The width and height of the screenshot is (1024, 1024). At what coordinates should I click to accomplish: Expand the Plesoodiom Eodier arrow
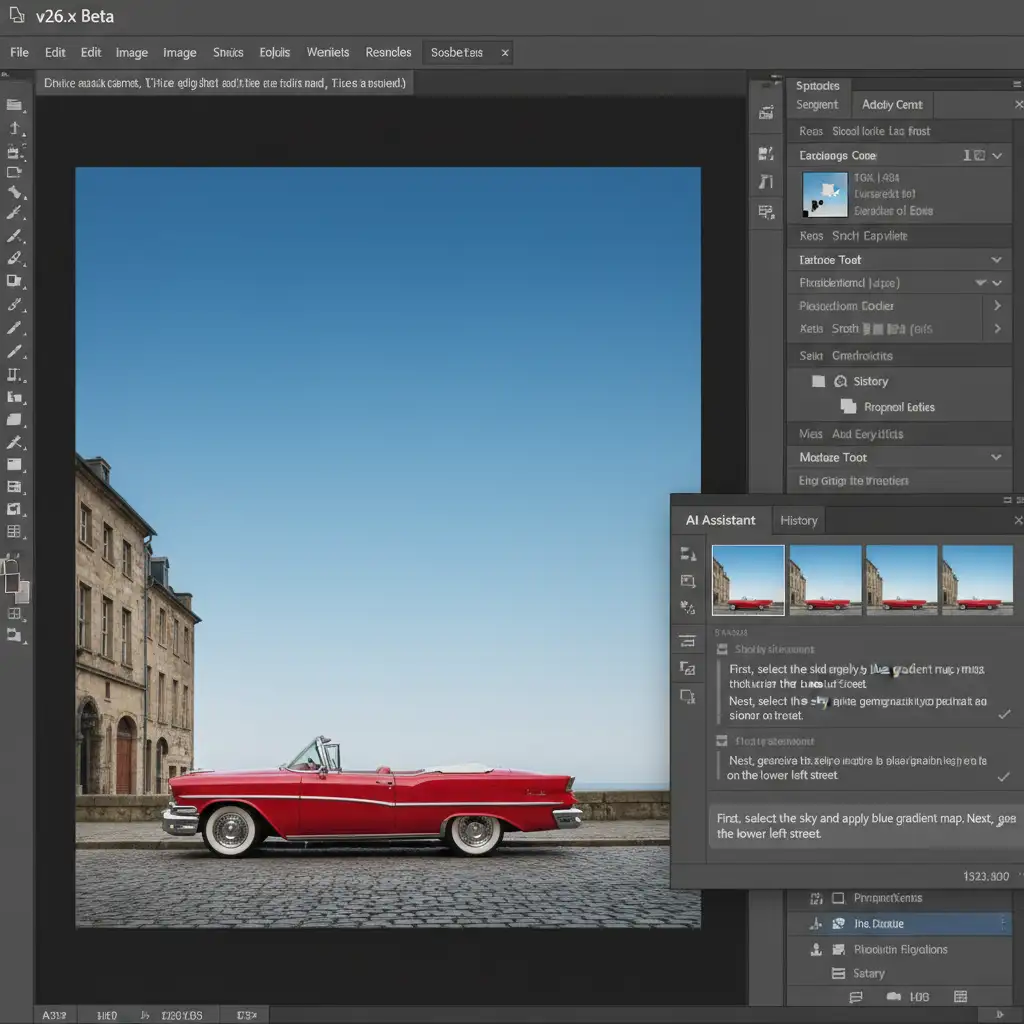996,306
